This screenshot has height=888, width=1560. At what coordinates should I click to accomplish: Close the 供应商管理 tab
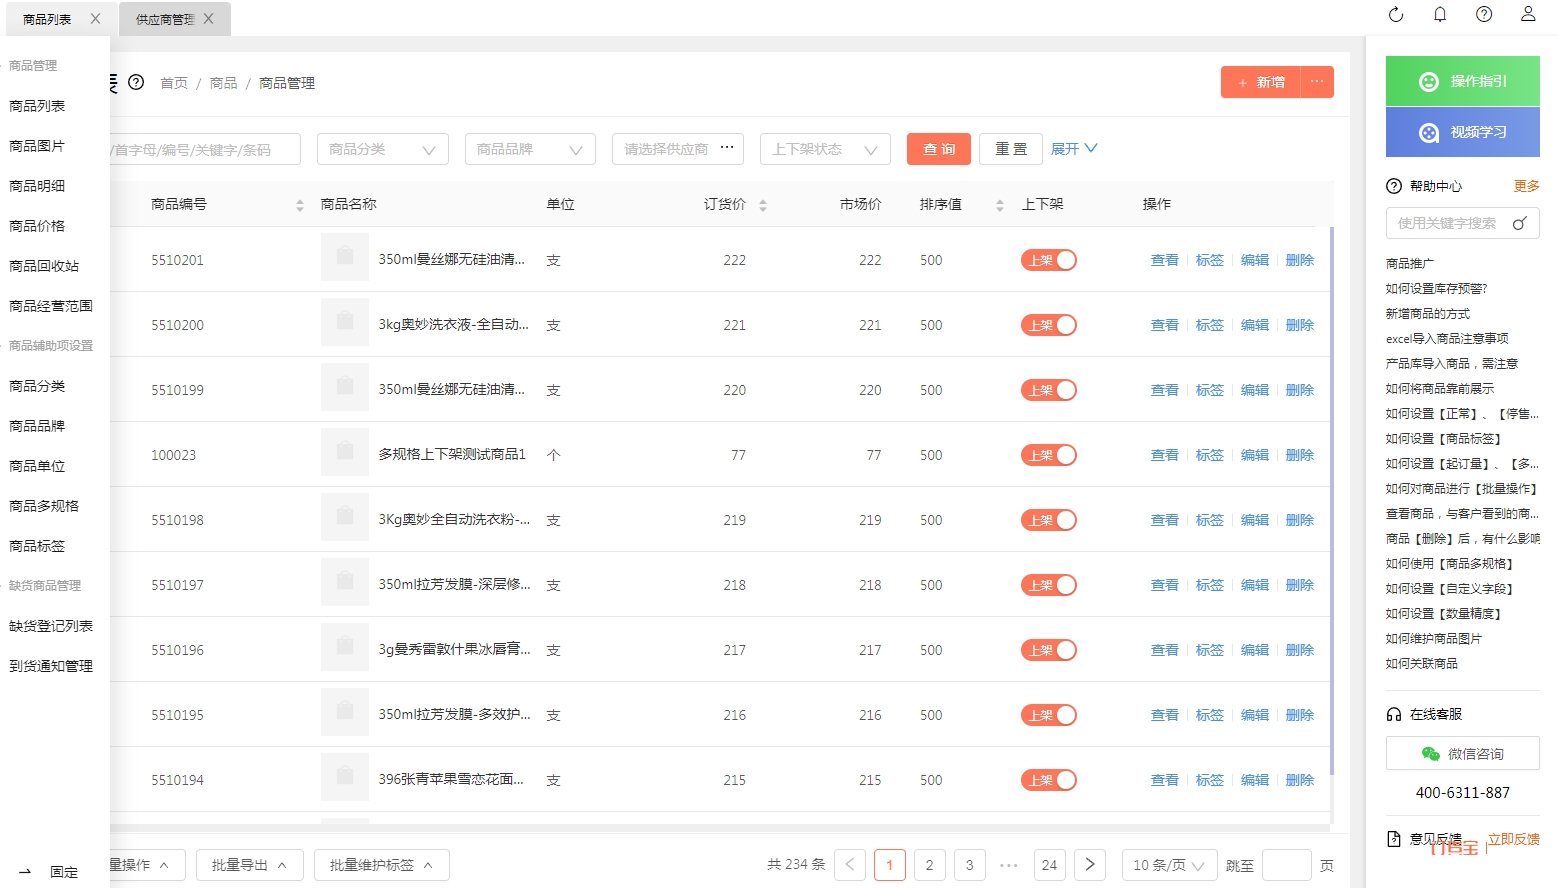208,18
